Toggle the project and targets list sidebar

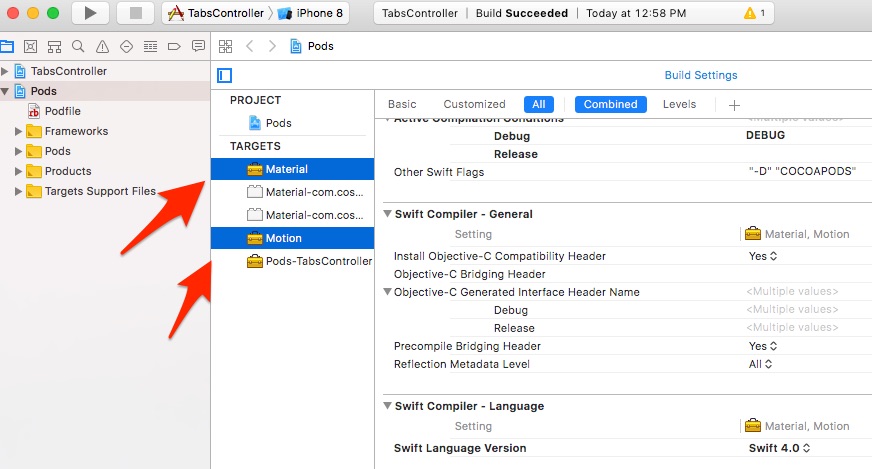(225, 75)
